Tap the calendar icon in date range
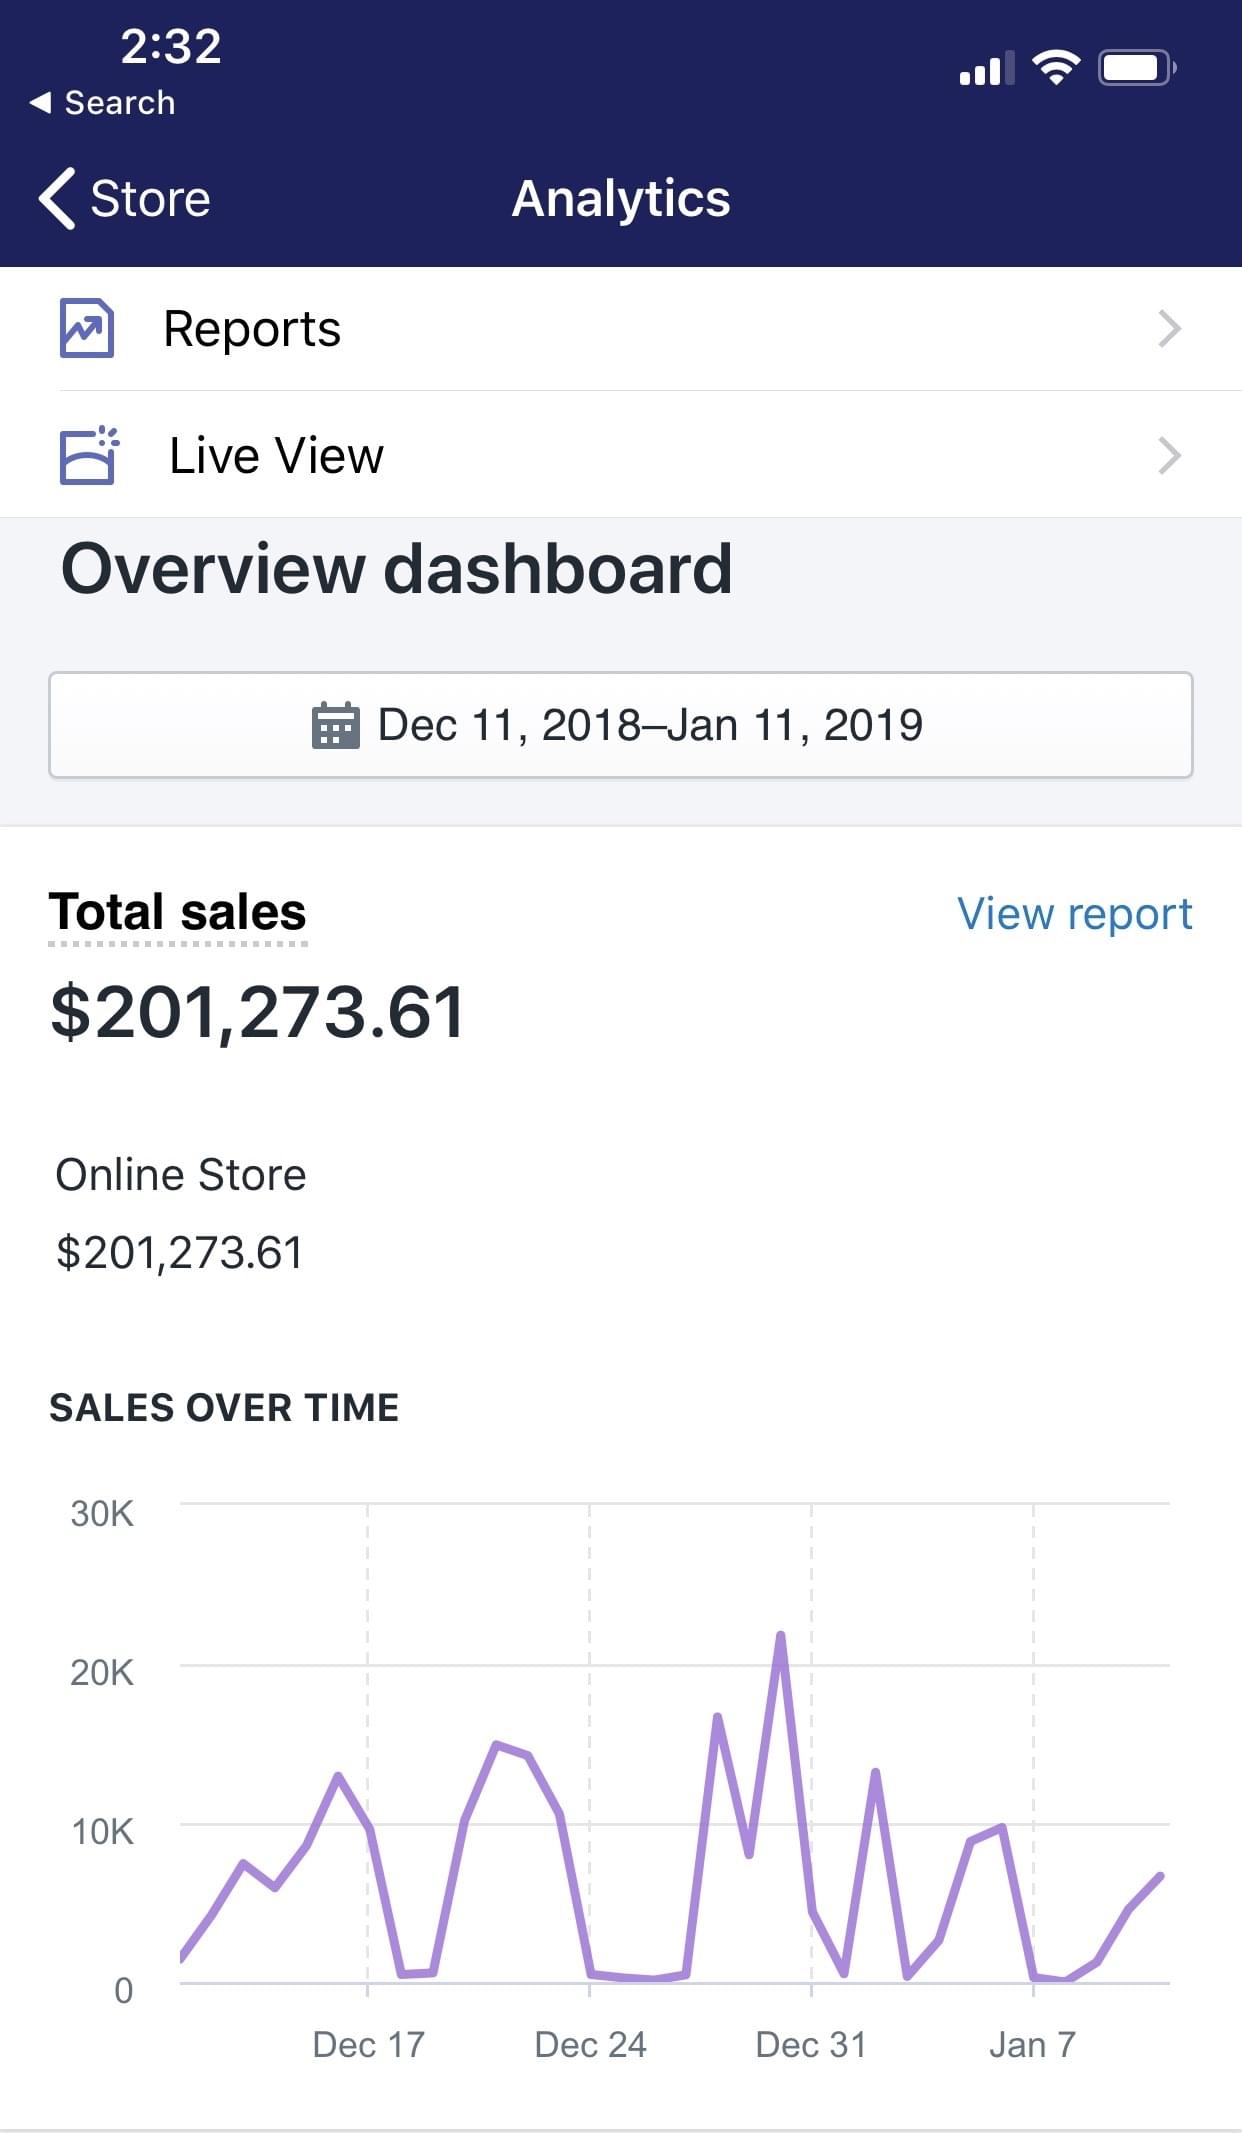Screen dimensions: 1242x2133 (x=335, y=726)
